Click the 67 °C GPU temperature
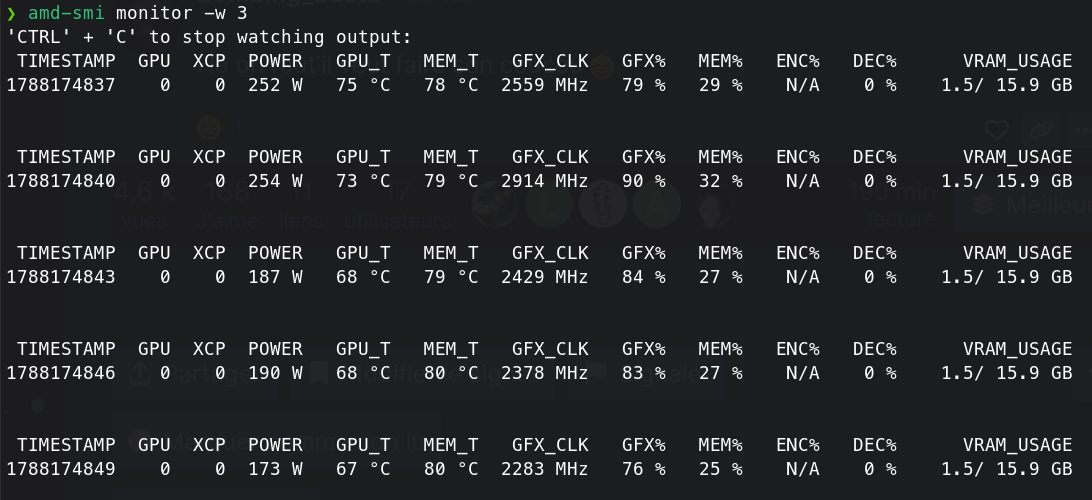1092x500 pixels. tap(363, 469)
